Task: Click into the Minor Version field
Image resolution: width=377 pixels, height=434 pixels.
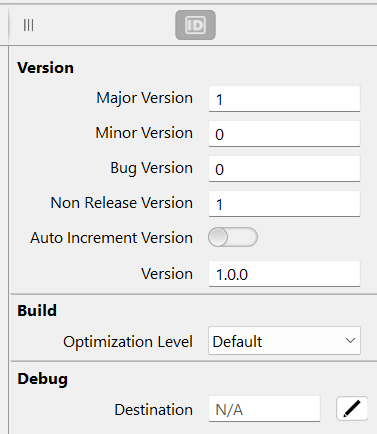Action: point(284,134)
